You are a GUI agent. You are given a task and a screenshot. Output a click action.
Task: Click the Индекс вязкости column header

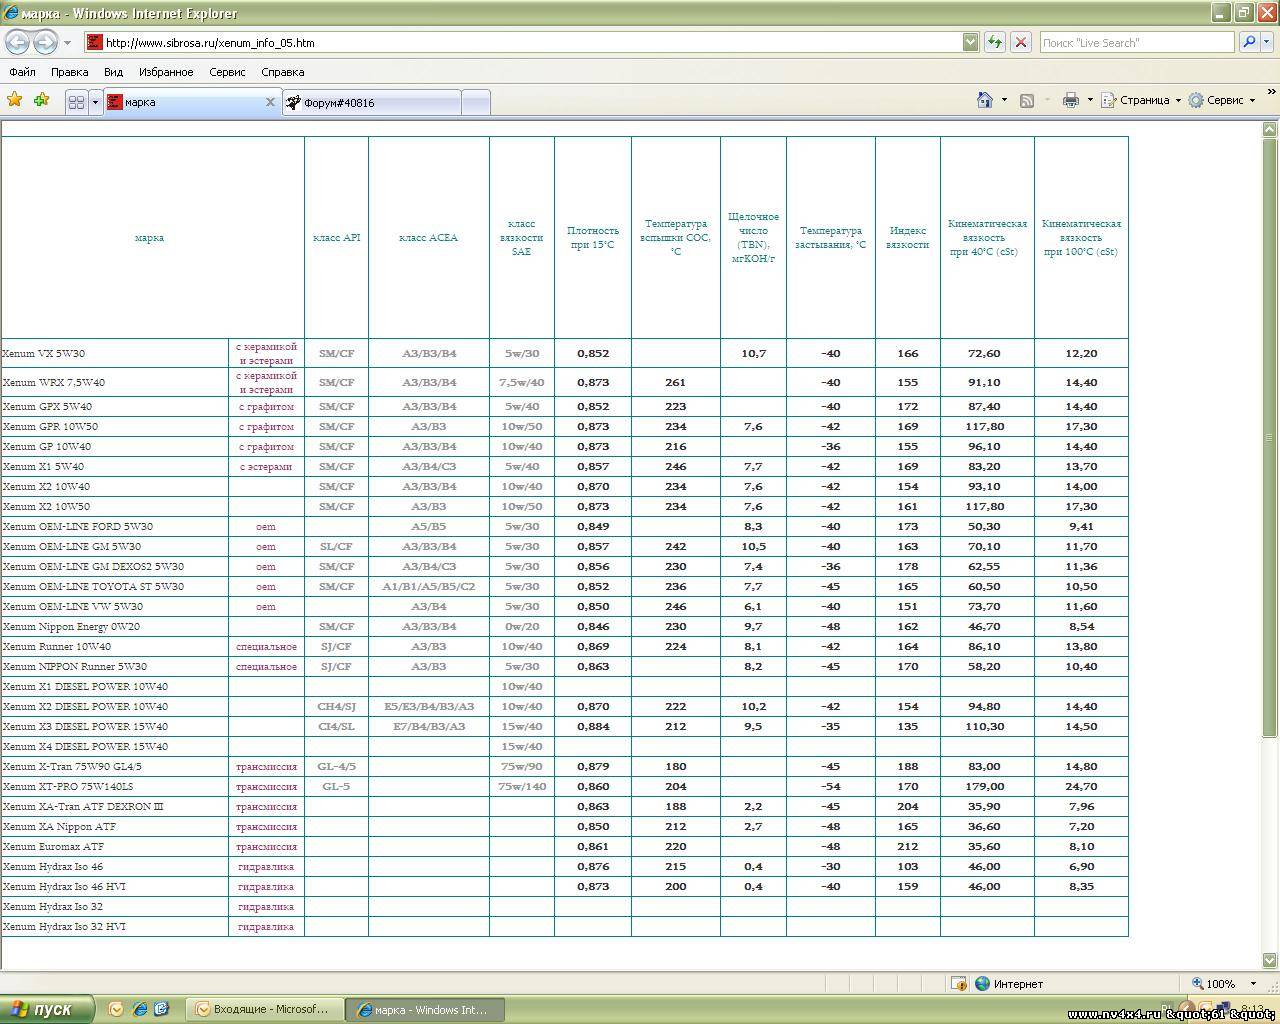click(907, 238)
